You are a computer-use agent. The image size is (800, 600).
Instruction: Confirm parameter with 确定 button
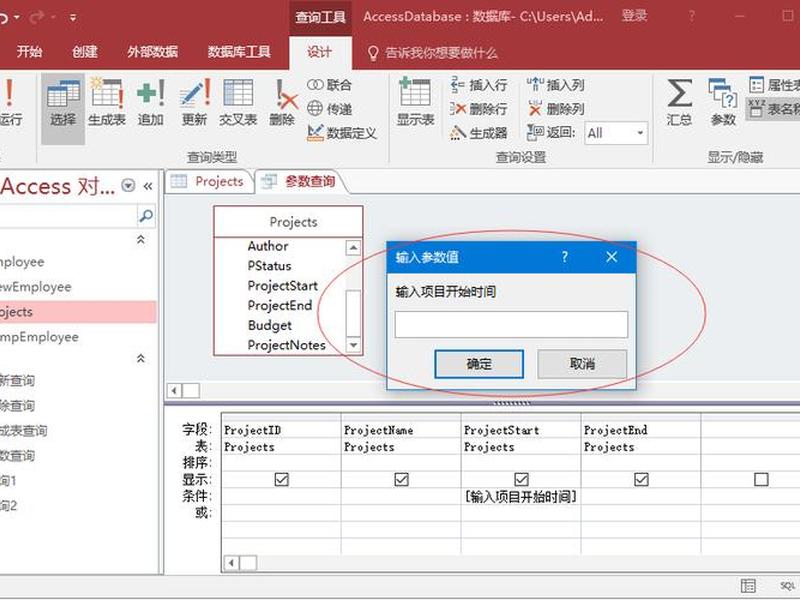(479, 364)
